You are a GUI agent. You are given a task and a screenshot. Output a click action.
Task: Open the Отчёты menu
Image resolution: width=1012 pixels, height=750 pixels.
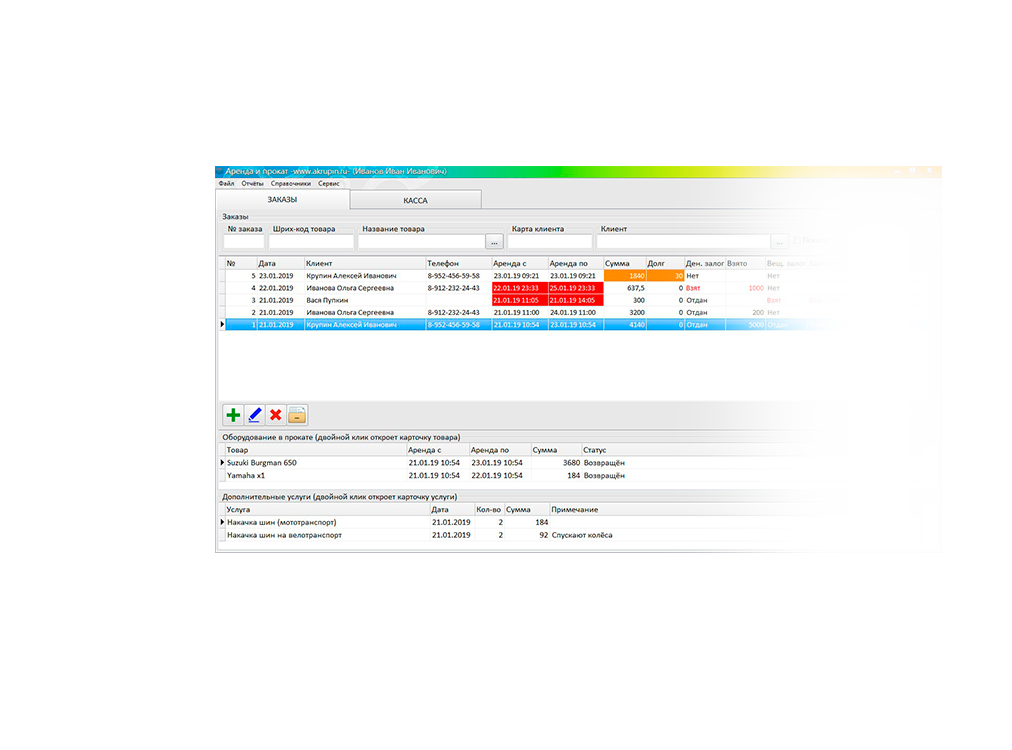[252, 184]
